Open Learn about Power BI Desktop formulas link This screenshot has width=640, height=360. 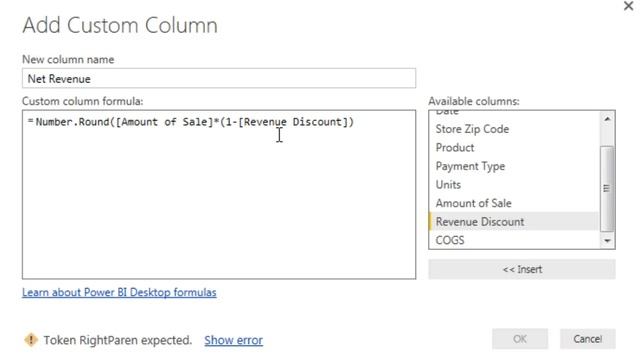[119, 292]
